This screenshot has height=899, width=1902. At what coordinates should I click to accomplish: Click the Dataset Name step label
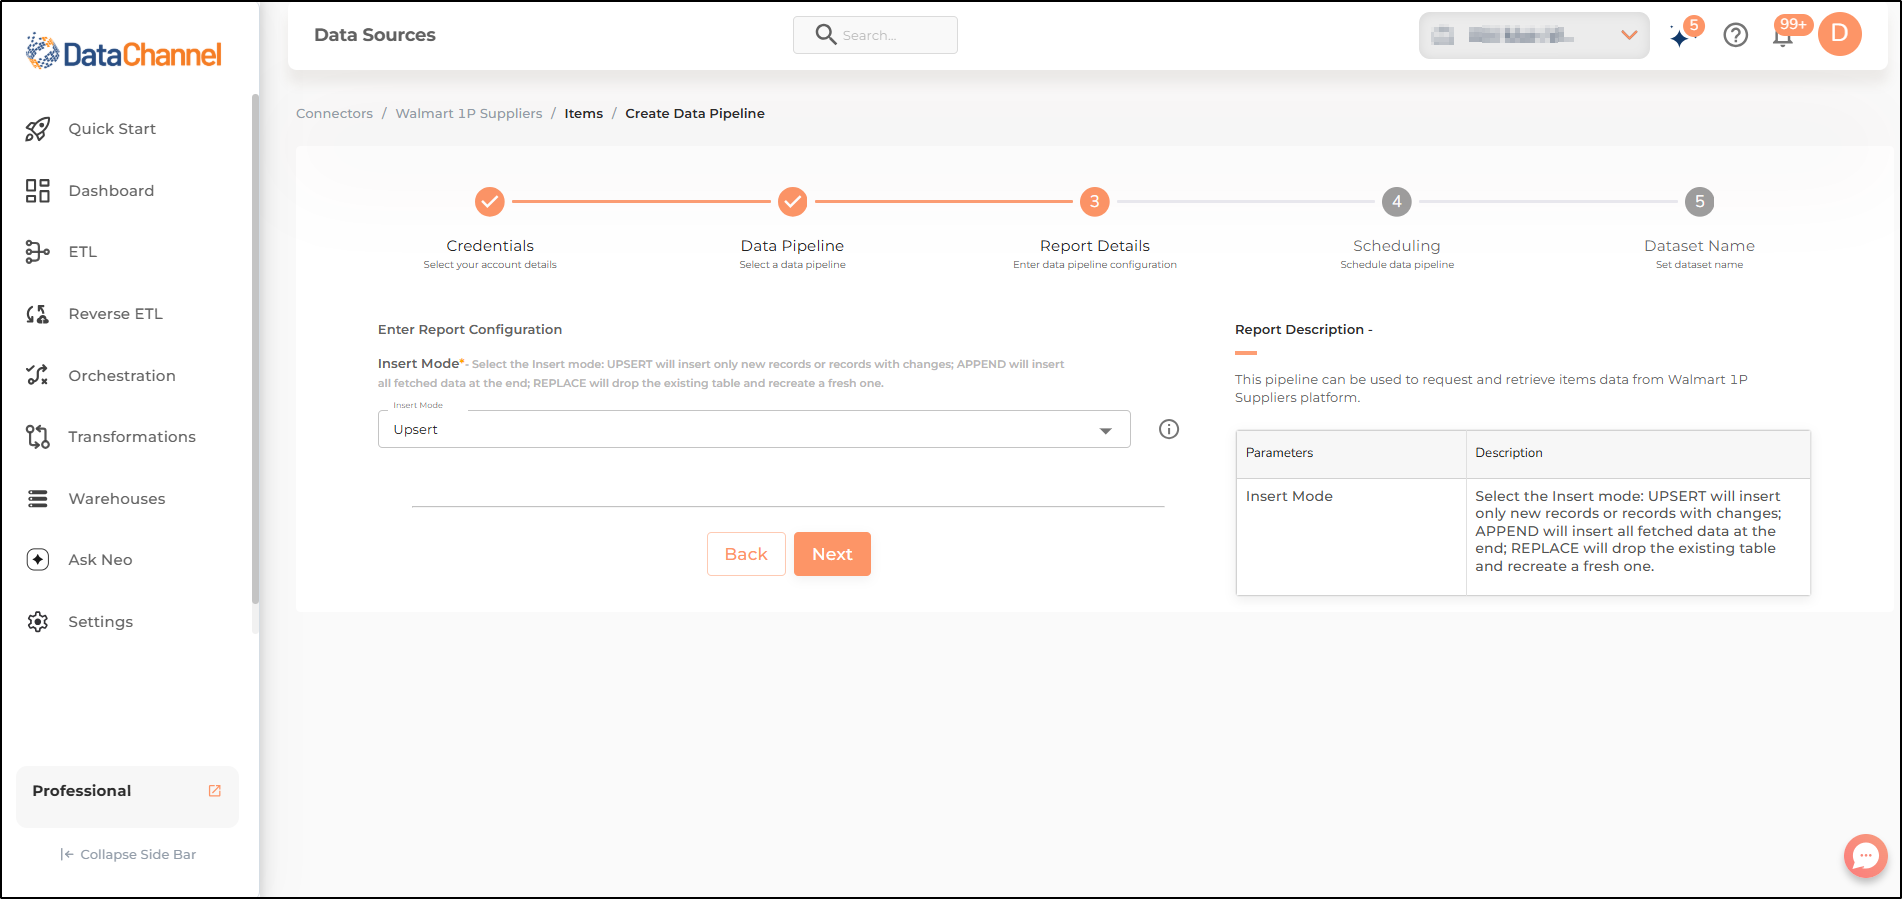(1699, 246)
